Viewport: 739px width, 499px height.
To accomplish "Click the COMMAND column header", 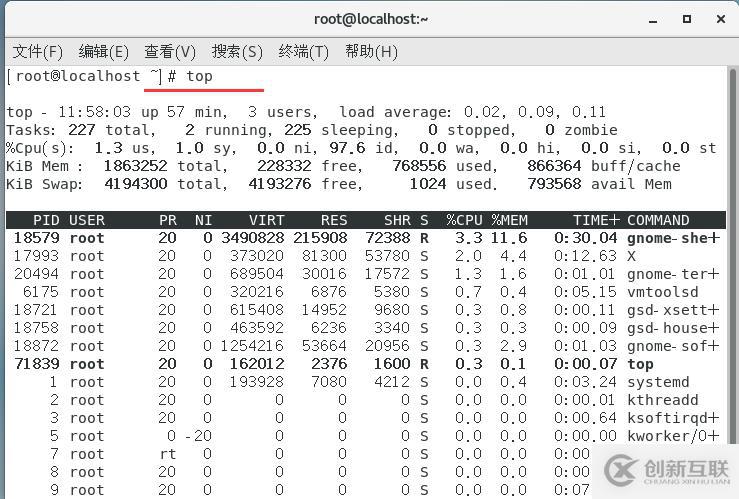I will (x=658, y=220).
